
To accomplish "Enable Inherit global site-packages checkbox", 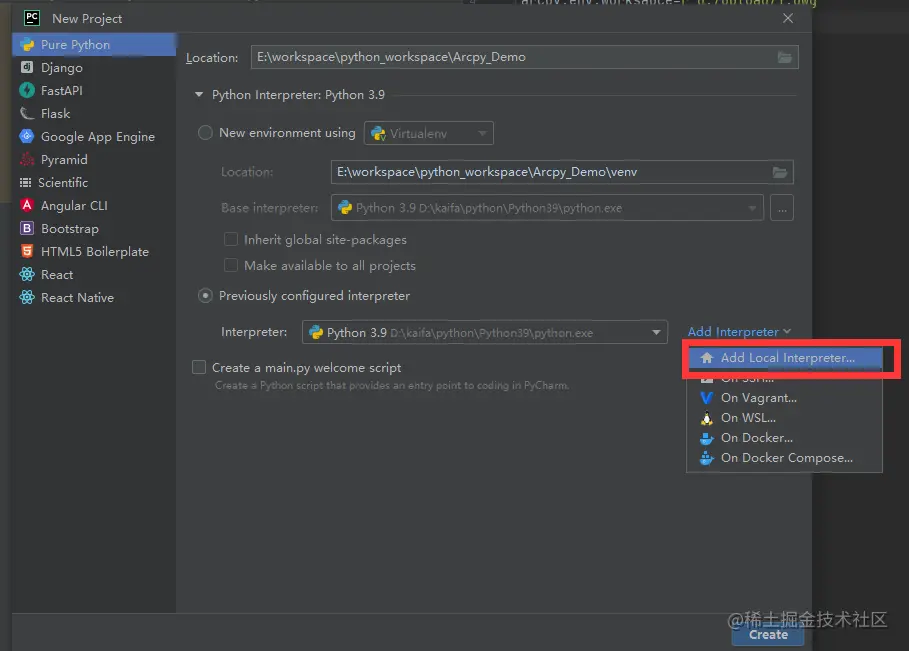I will pos(231,239).
